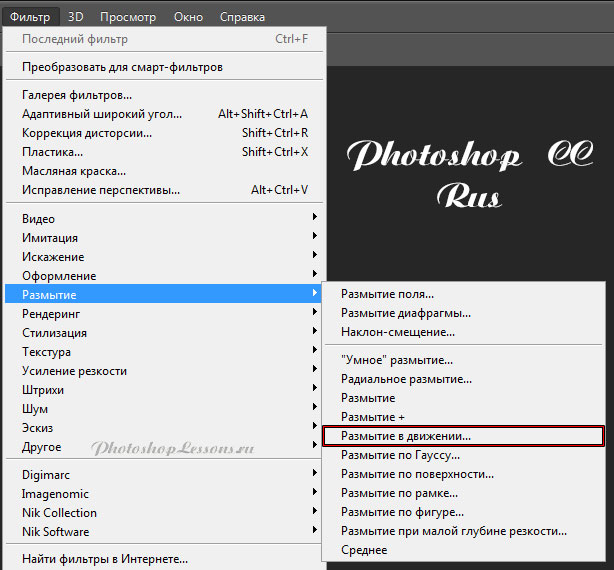The height and width of the screenshot is (570, 614).
Task: Expand the Nik Collection submenu
Action: [x=164, y=513]
